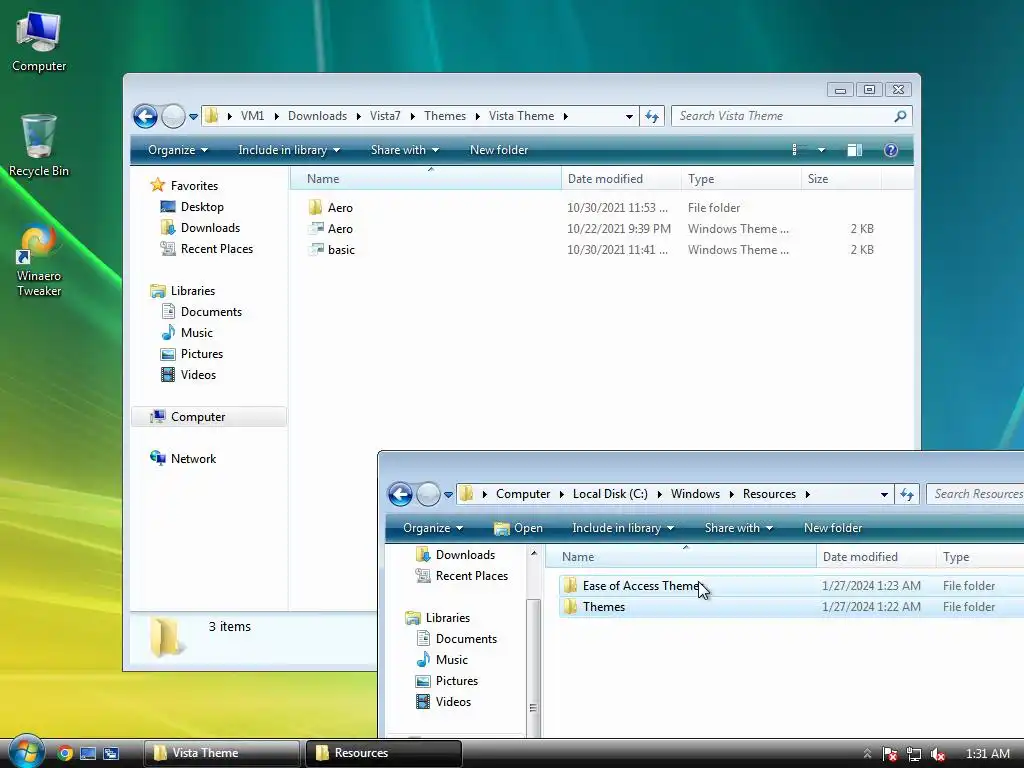Click Windows in Resources address path
Viewport: 1024px width, 768px height.
695,494
